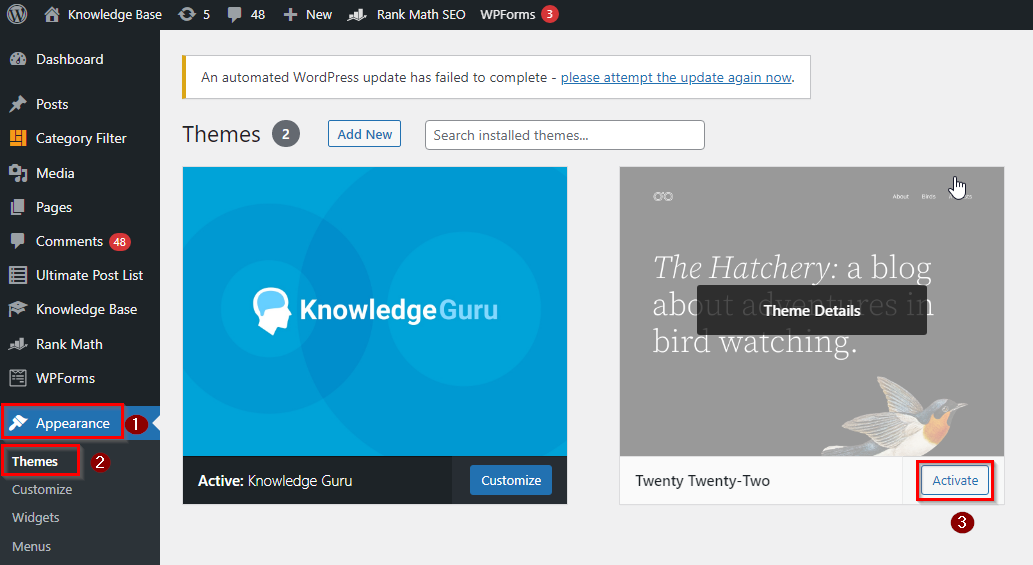Open Customize submenu item
Screen dimensions: 1033x565
(42, 489)
